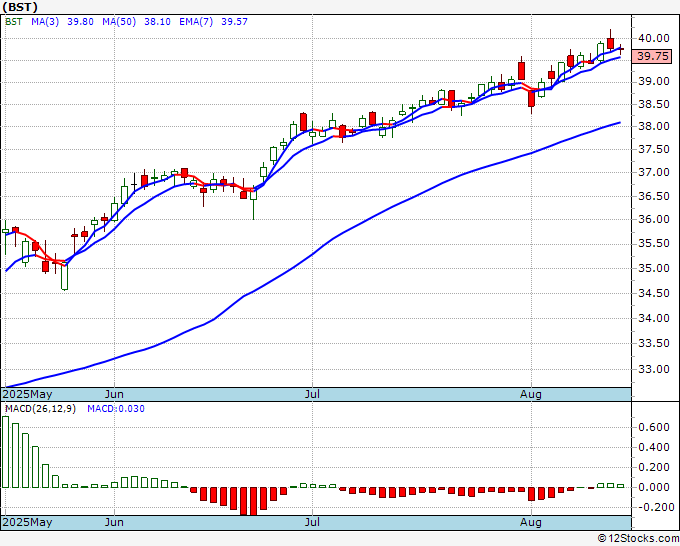Click the 34.00 price axis label
The width and height of the screenshot is (680, 546).
(x=654, y=318)
